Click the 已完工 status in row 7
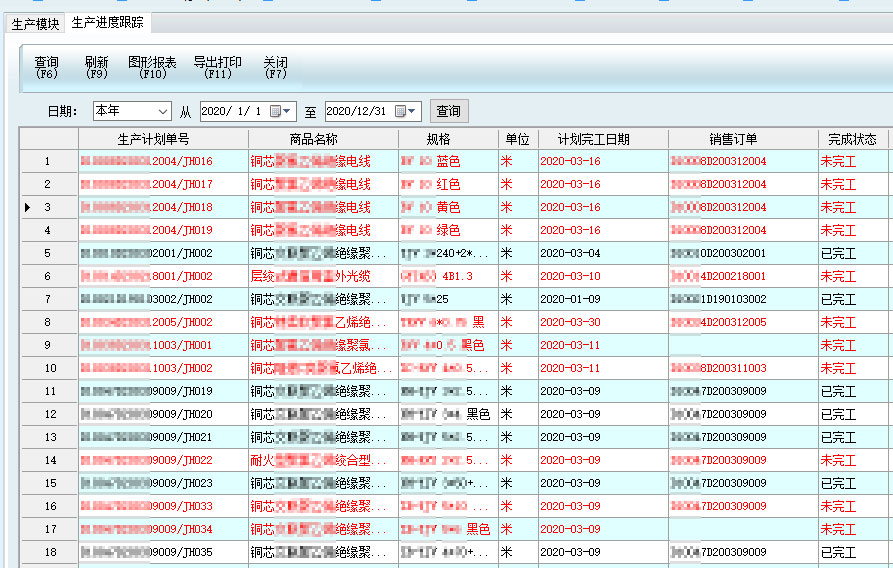 click(853, 299)
